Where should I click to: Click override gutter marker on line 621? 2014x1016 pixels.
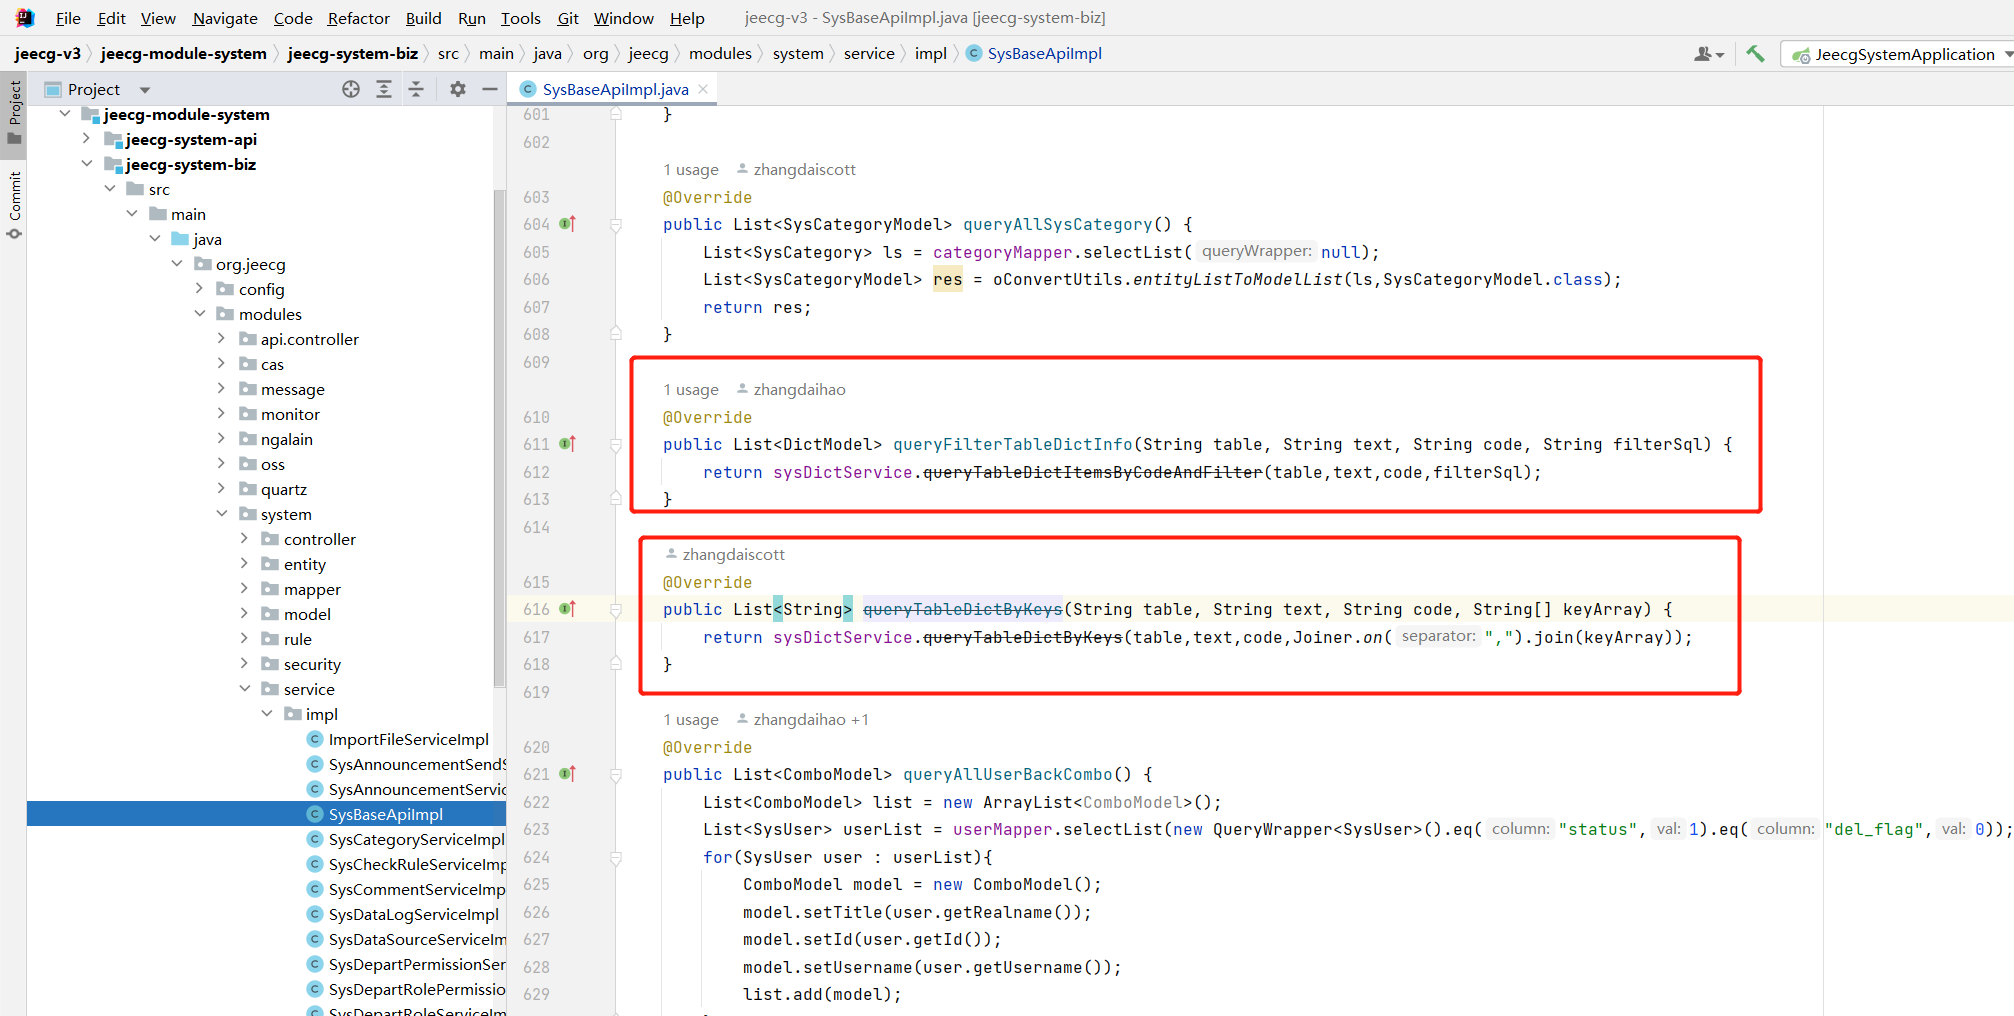[x=568, y=774]
